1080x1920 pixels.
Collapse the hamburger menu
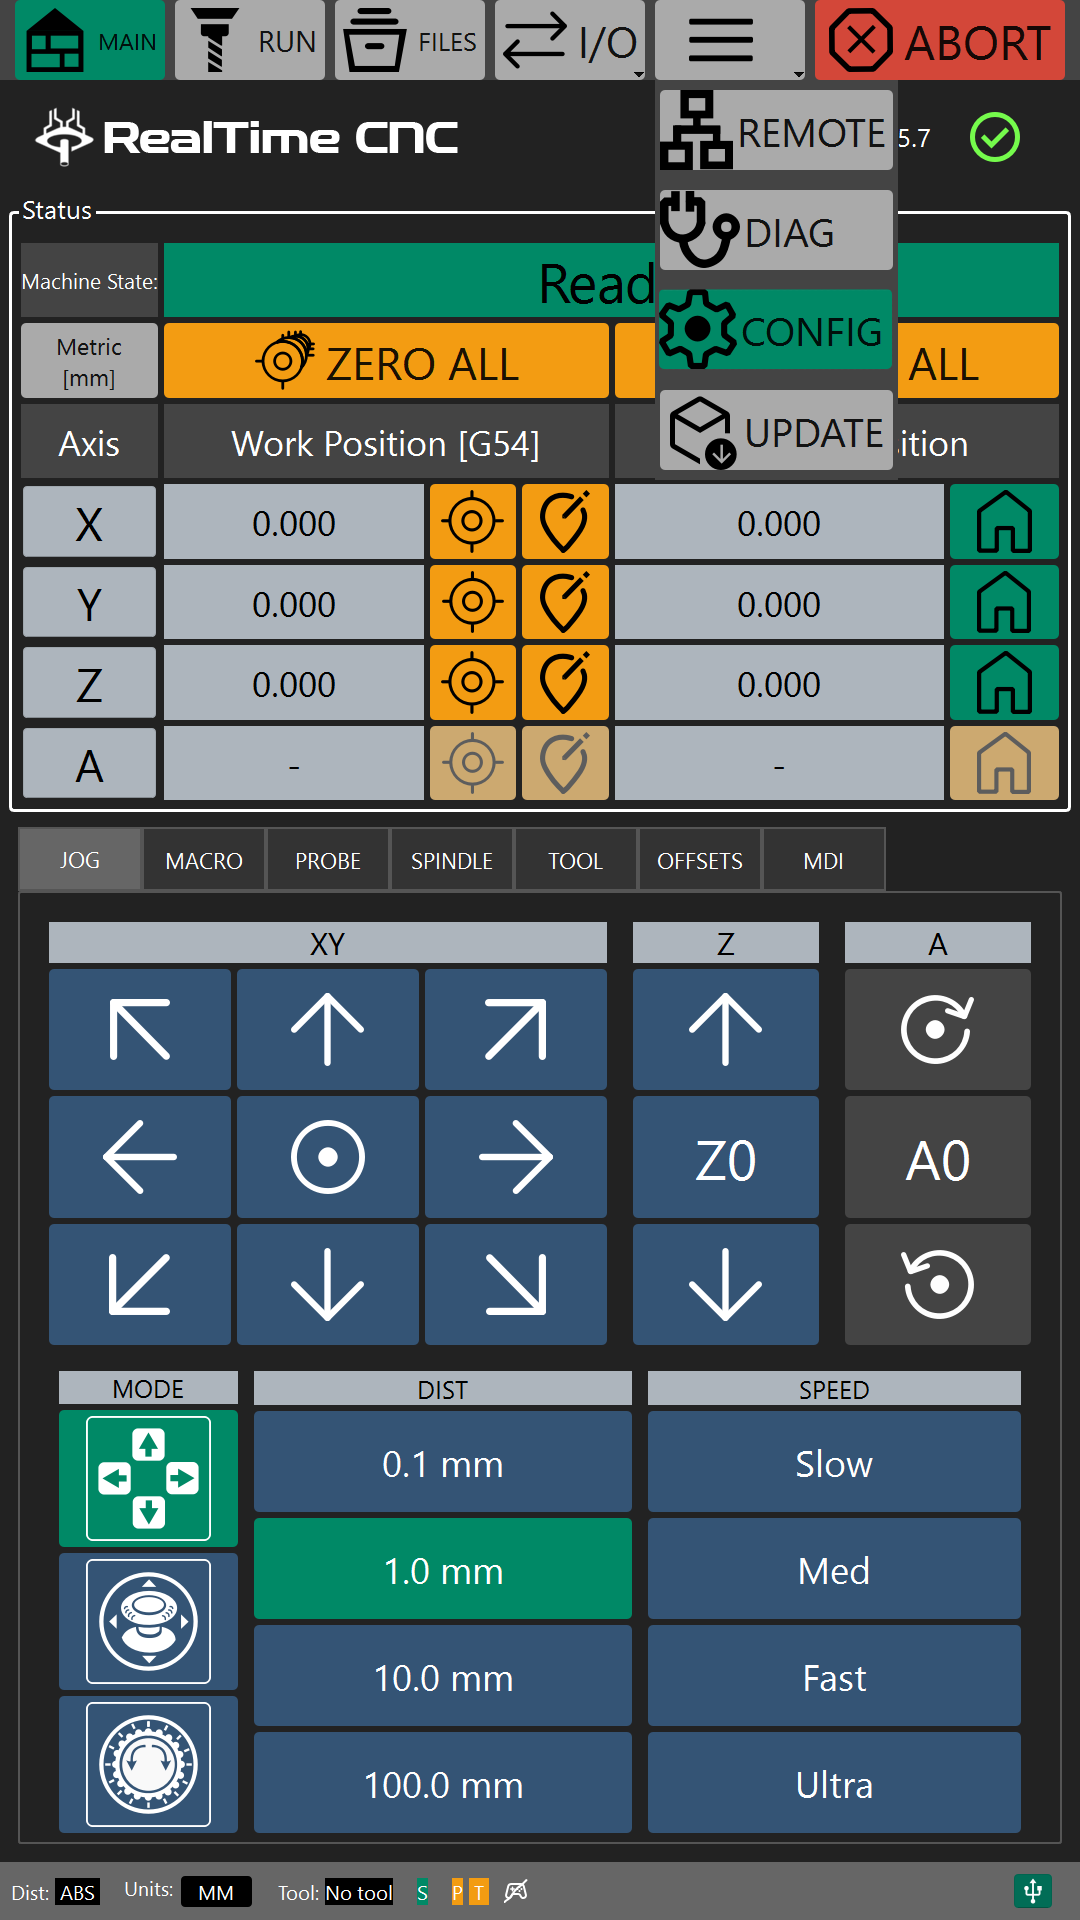pyautogui.click(x=729, y=42)
